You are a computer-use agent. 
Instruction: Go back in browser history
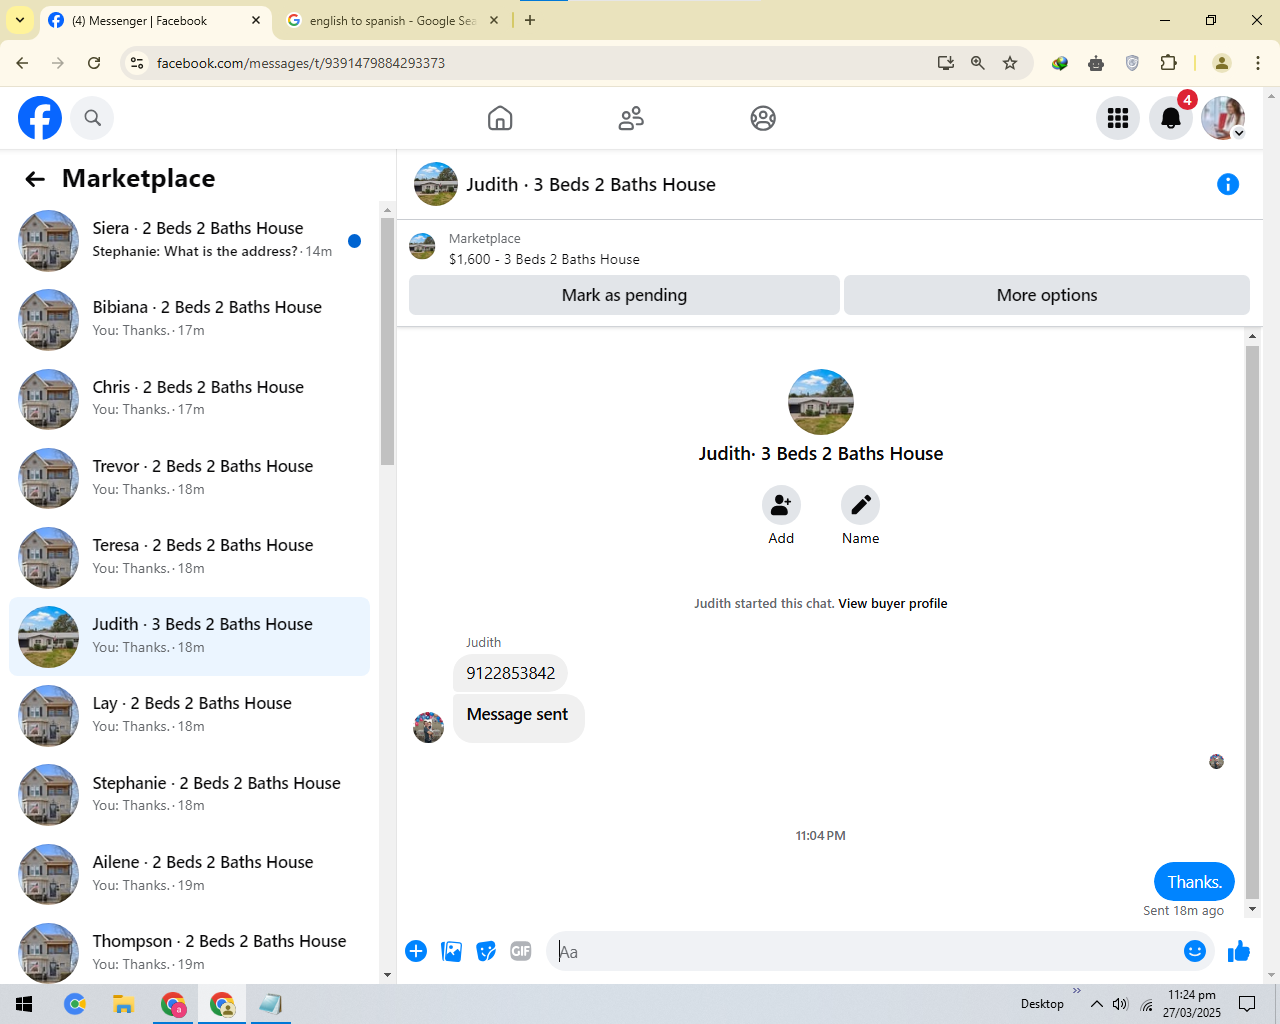tap(22, 63)
